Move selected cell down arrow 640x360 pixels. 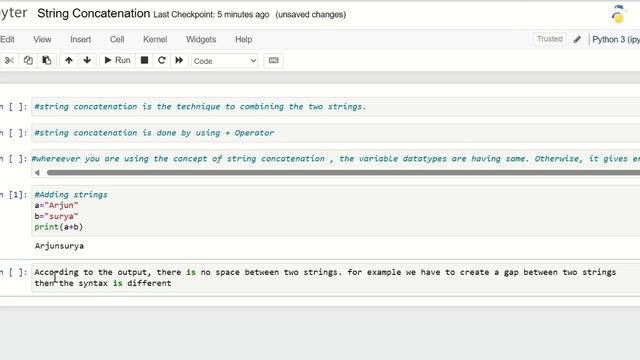pos(87,61)
